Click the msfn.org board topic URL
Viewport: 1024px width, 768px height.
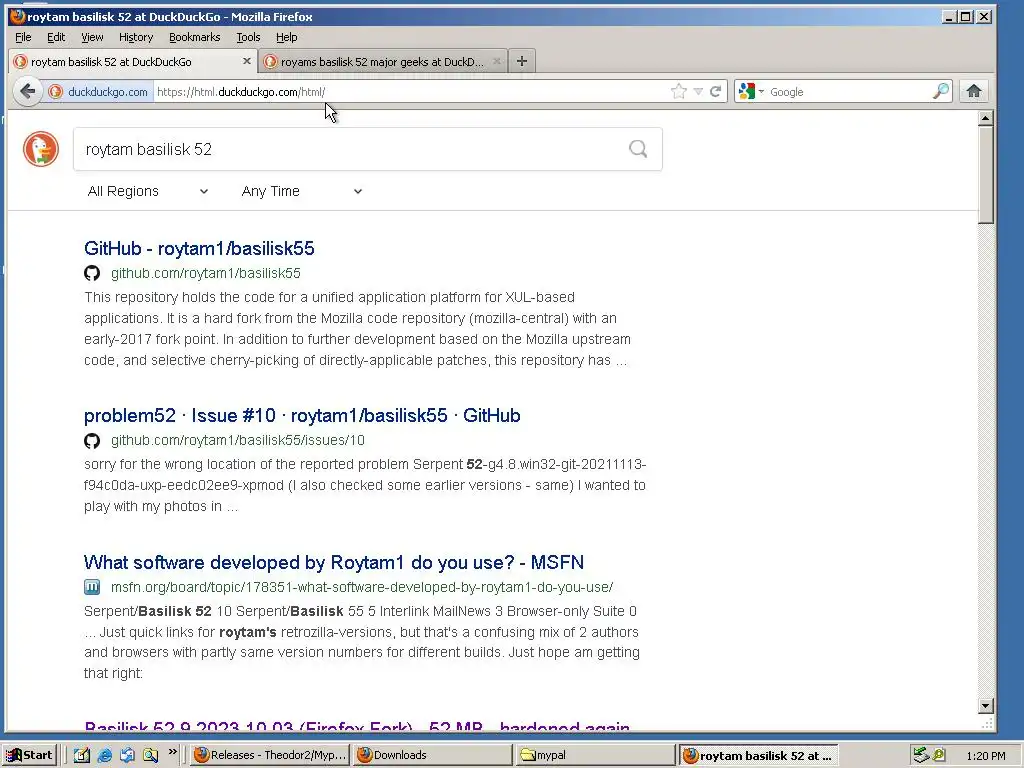(362, 587)
